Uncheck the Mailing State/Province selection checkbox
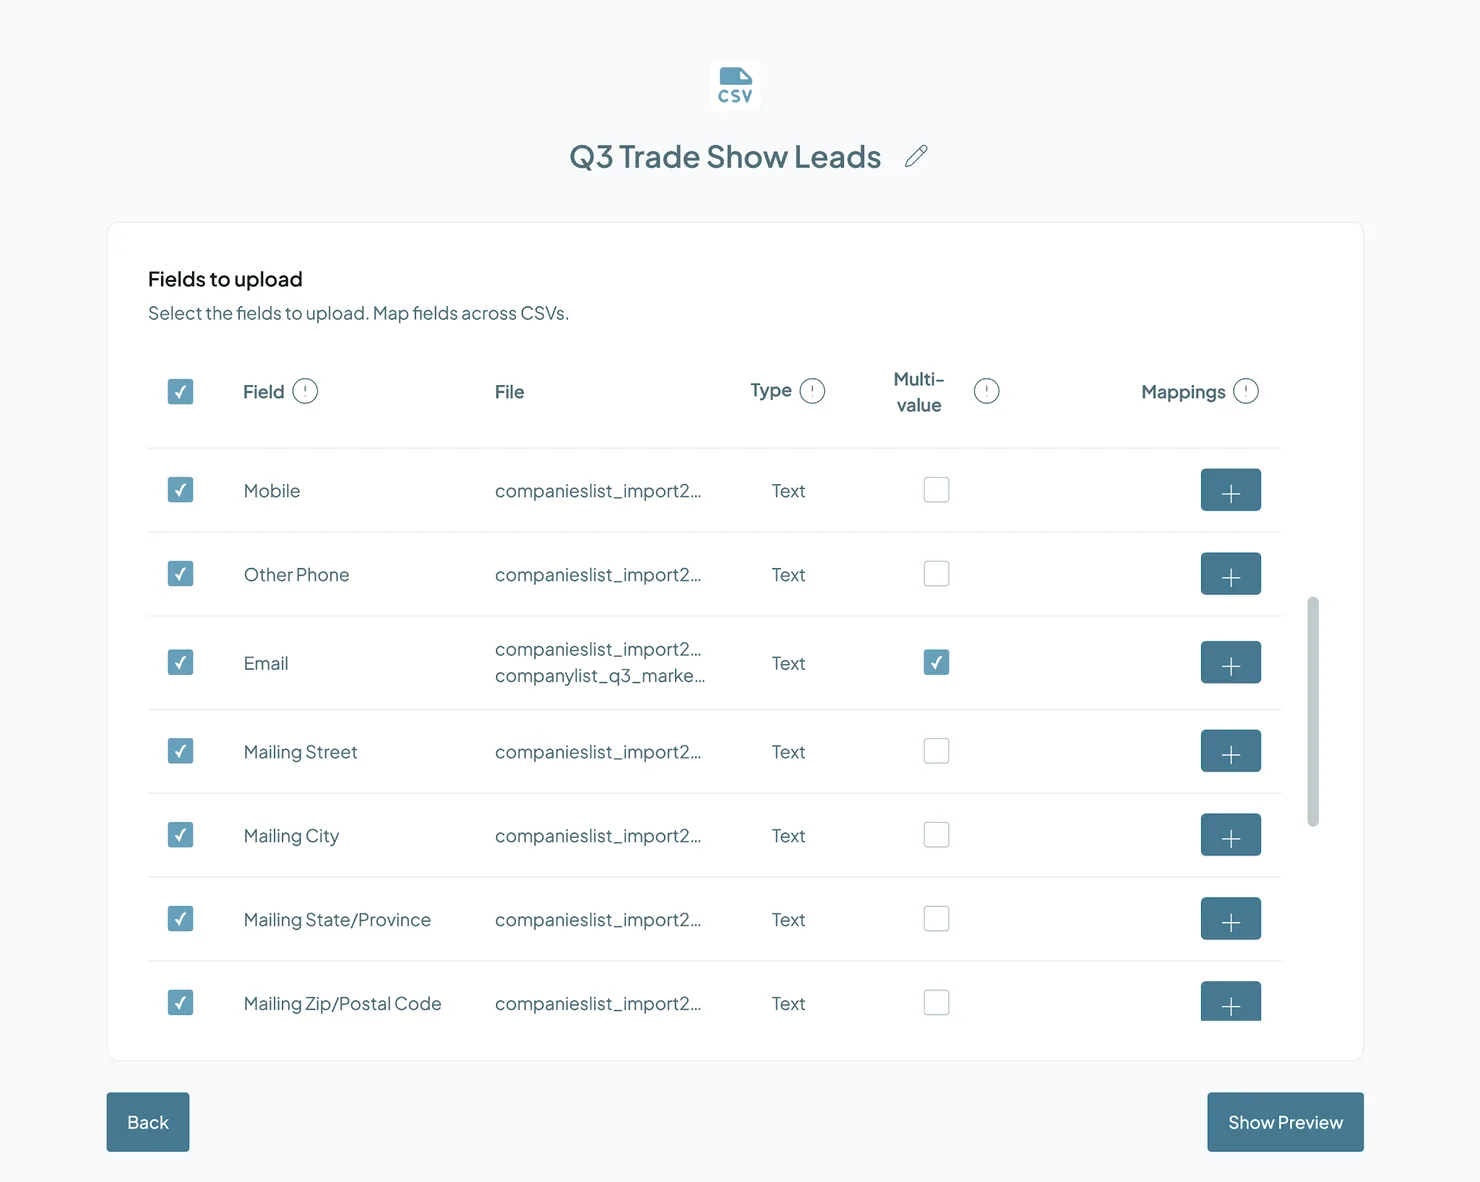 [x=180, y=919]
